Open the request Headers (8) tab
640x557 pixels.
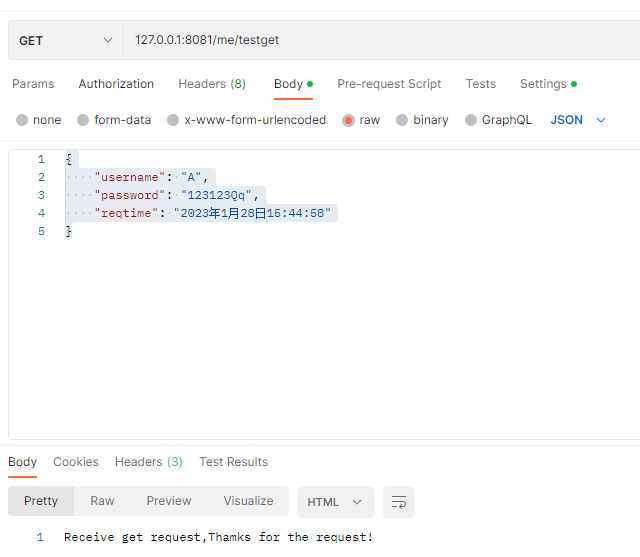[x=212, y=84]
